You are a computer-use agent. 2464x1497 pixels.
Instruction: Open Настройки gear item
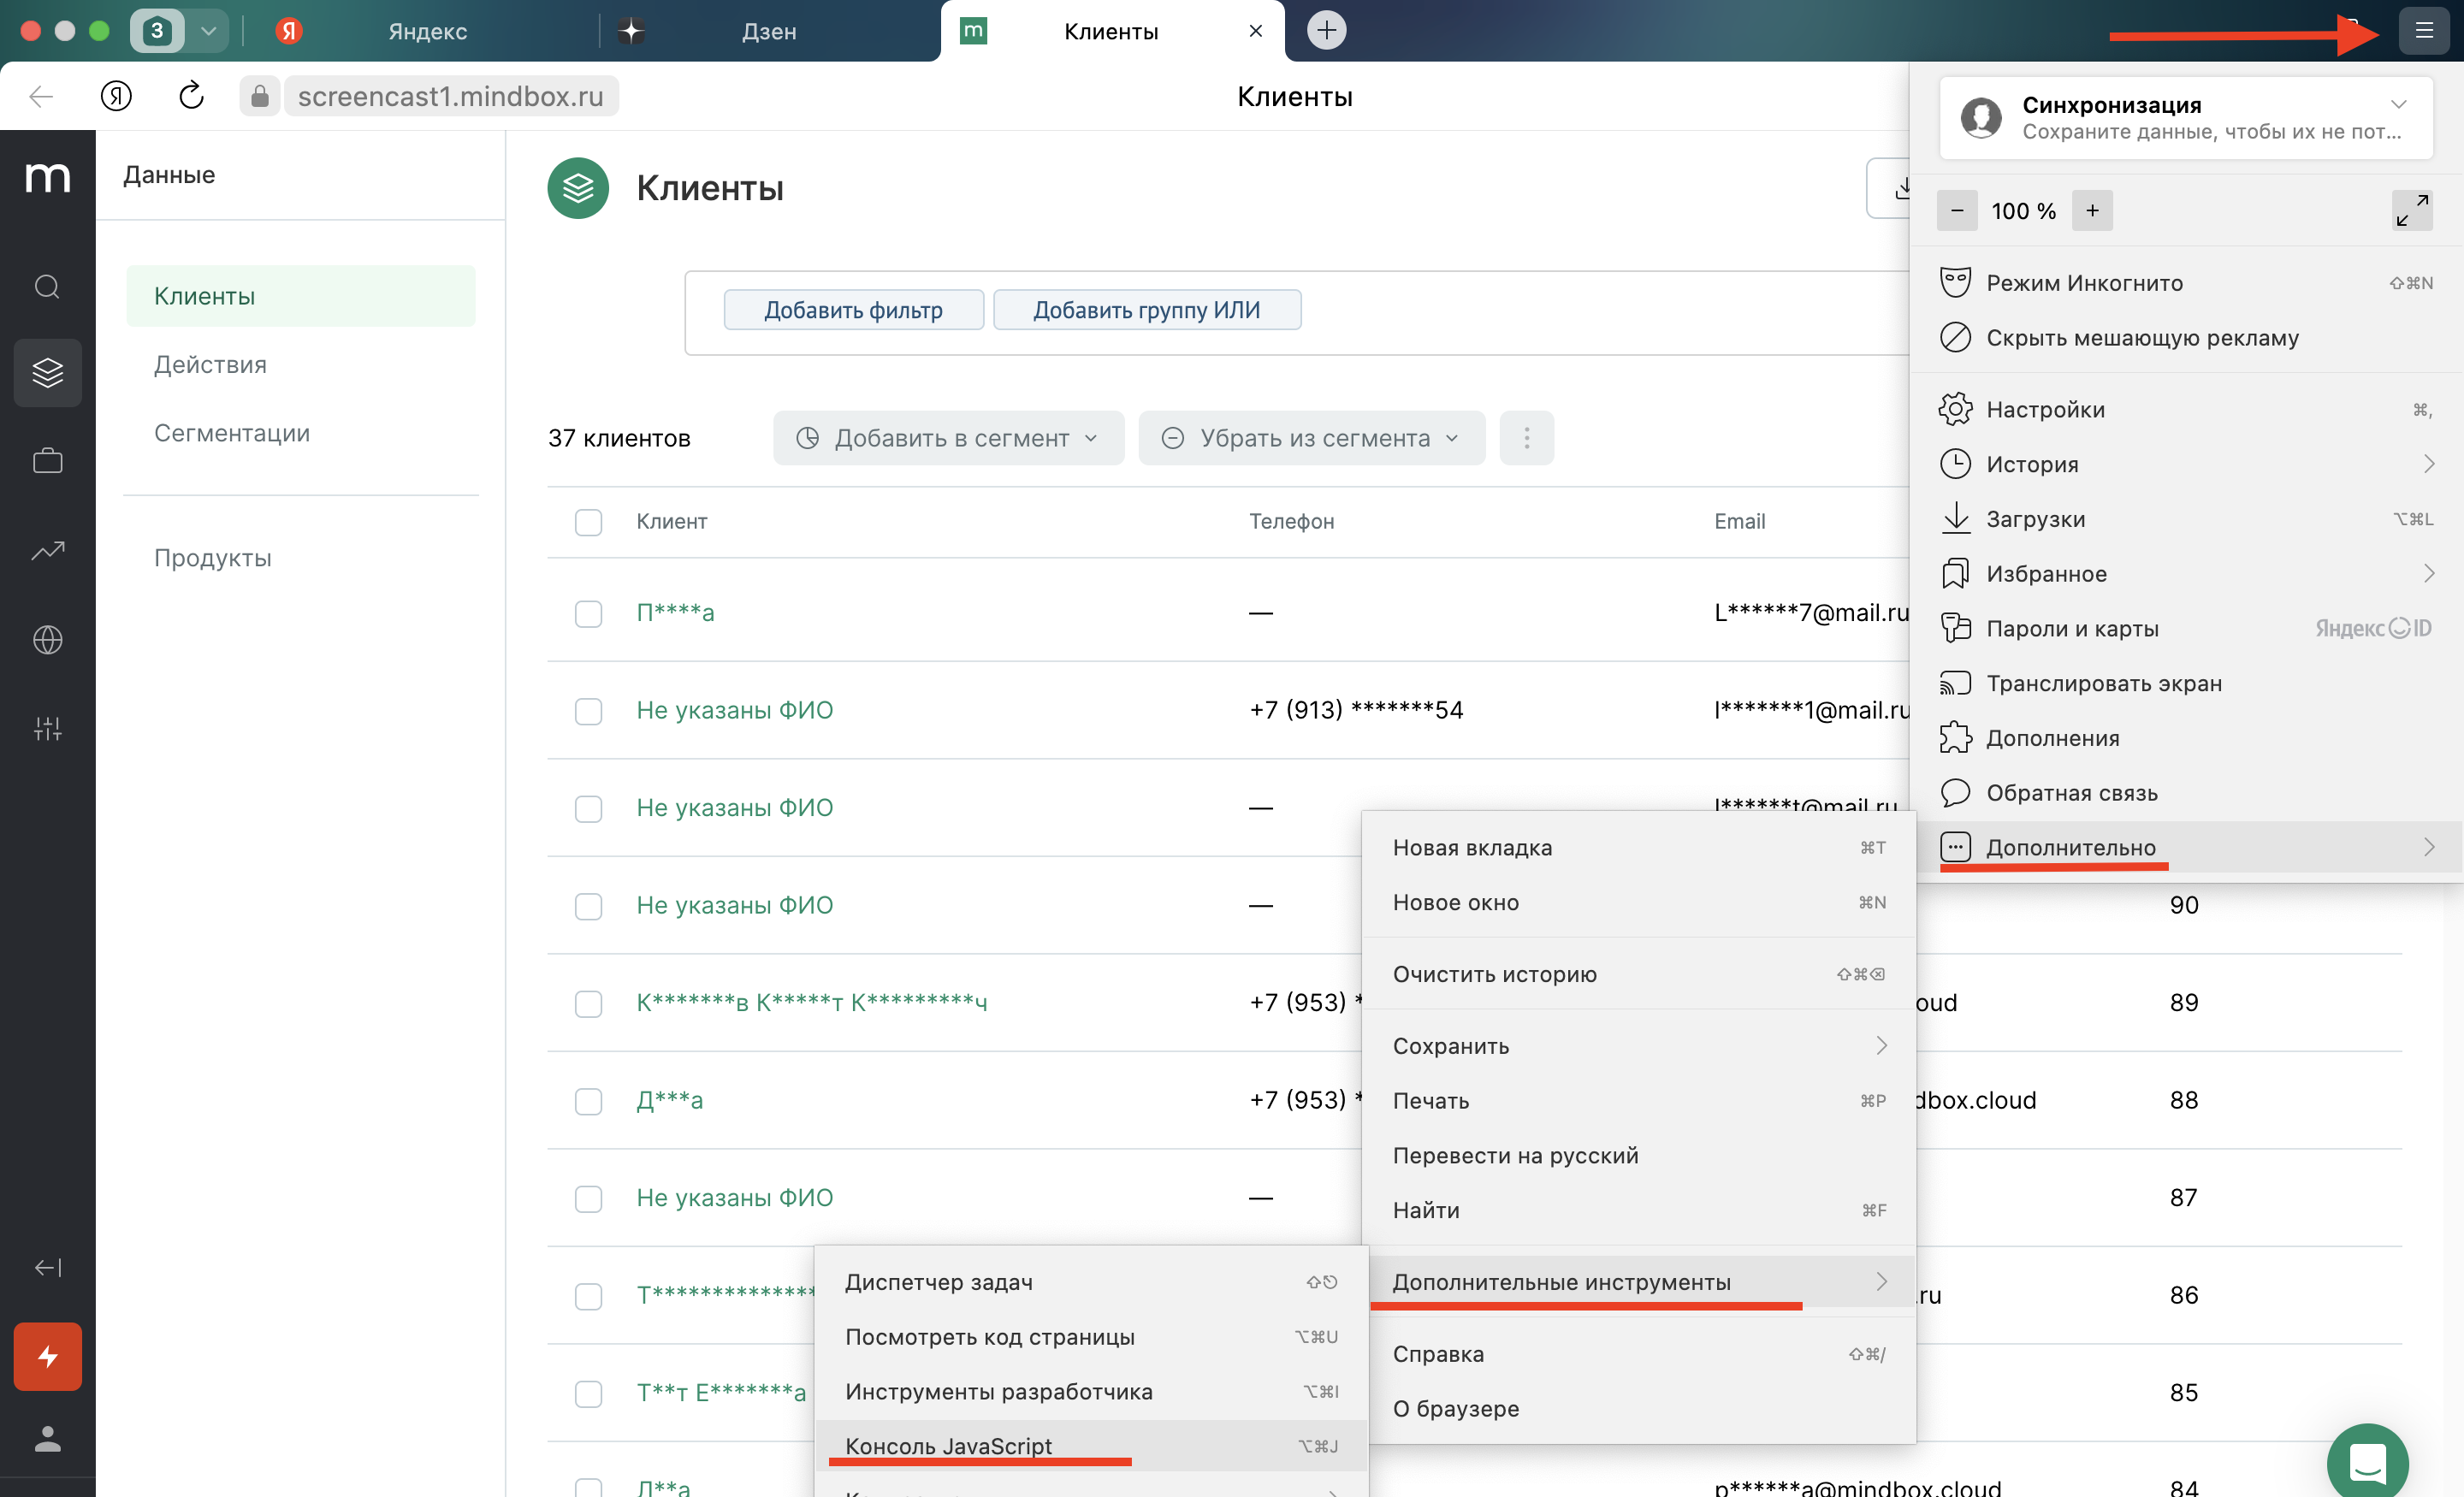pyautogui.click(x=2186, y=410)
